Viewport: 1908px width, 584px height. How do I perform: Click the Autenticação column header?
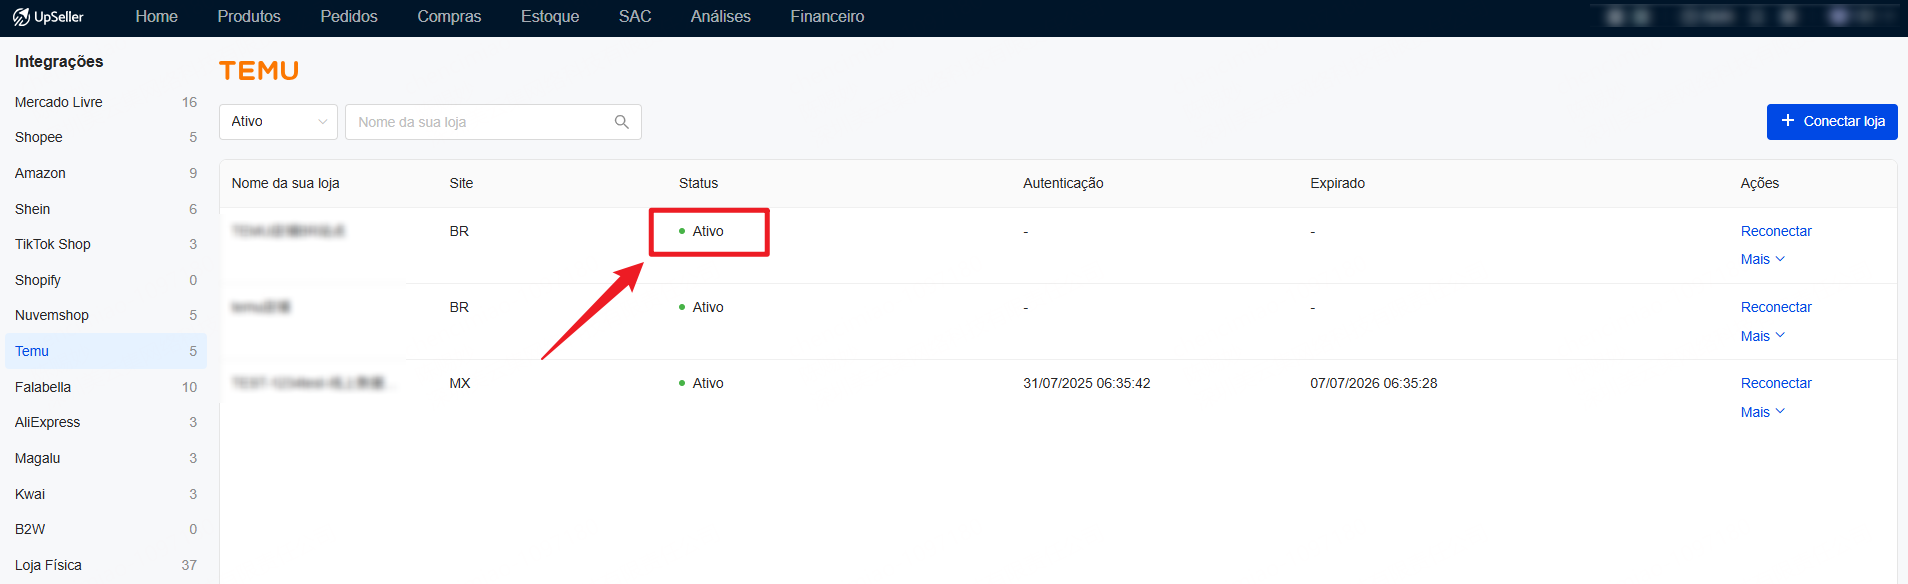(x=1063, y=183)
